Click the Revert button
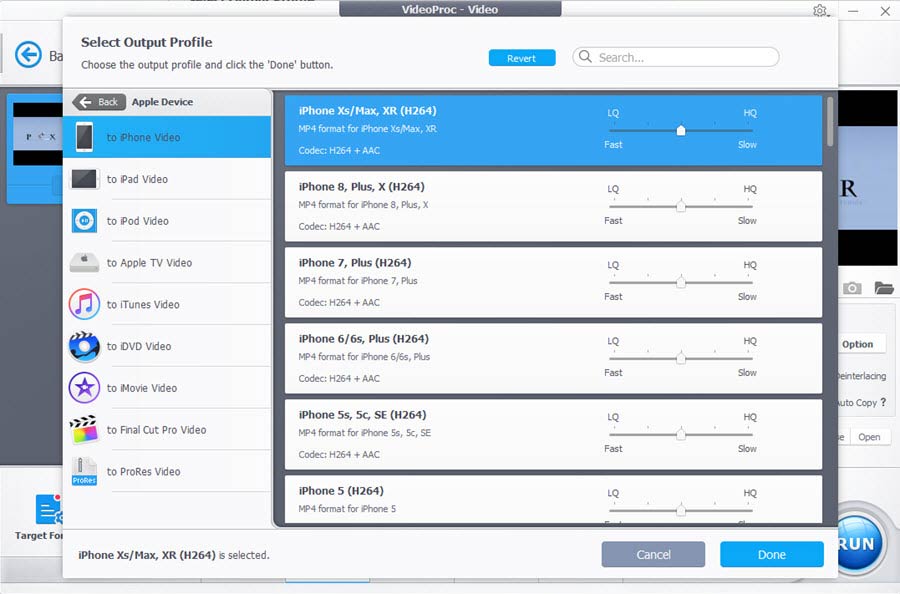 pos(522,58)
